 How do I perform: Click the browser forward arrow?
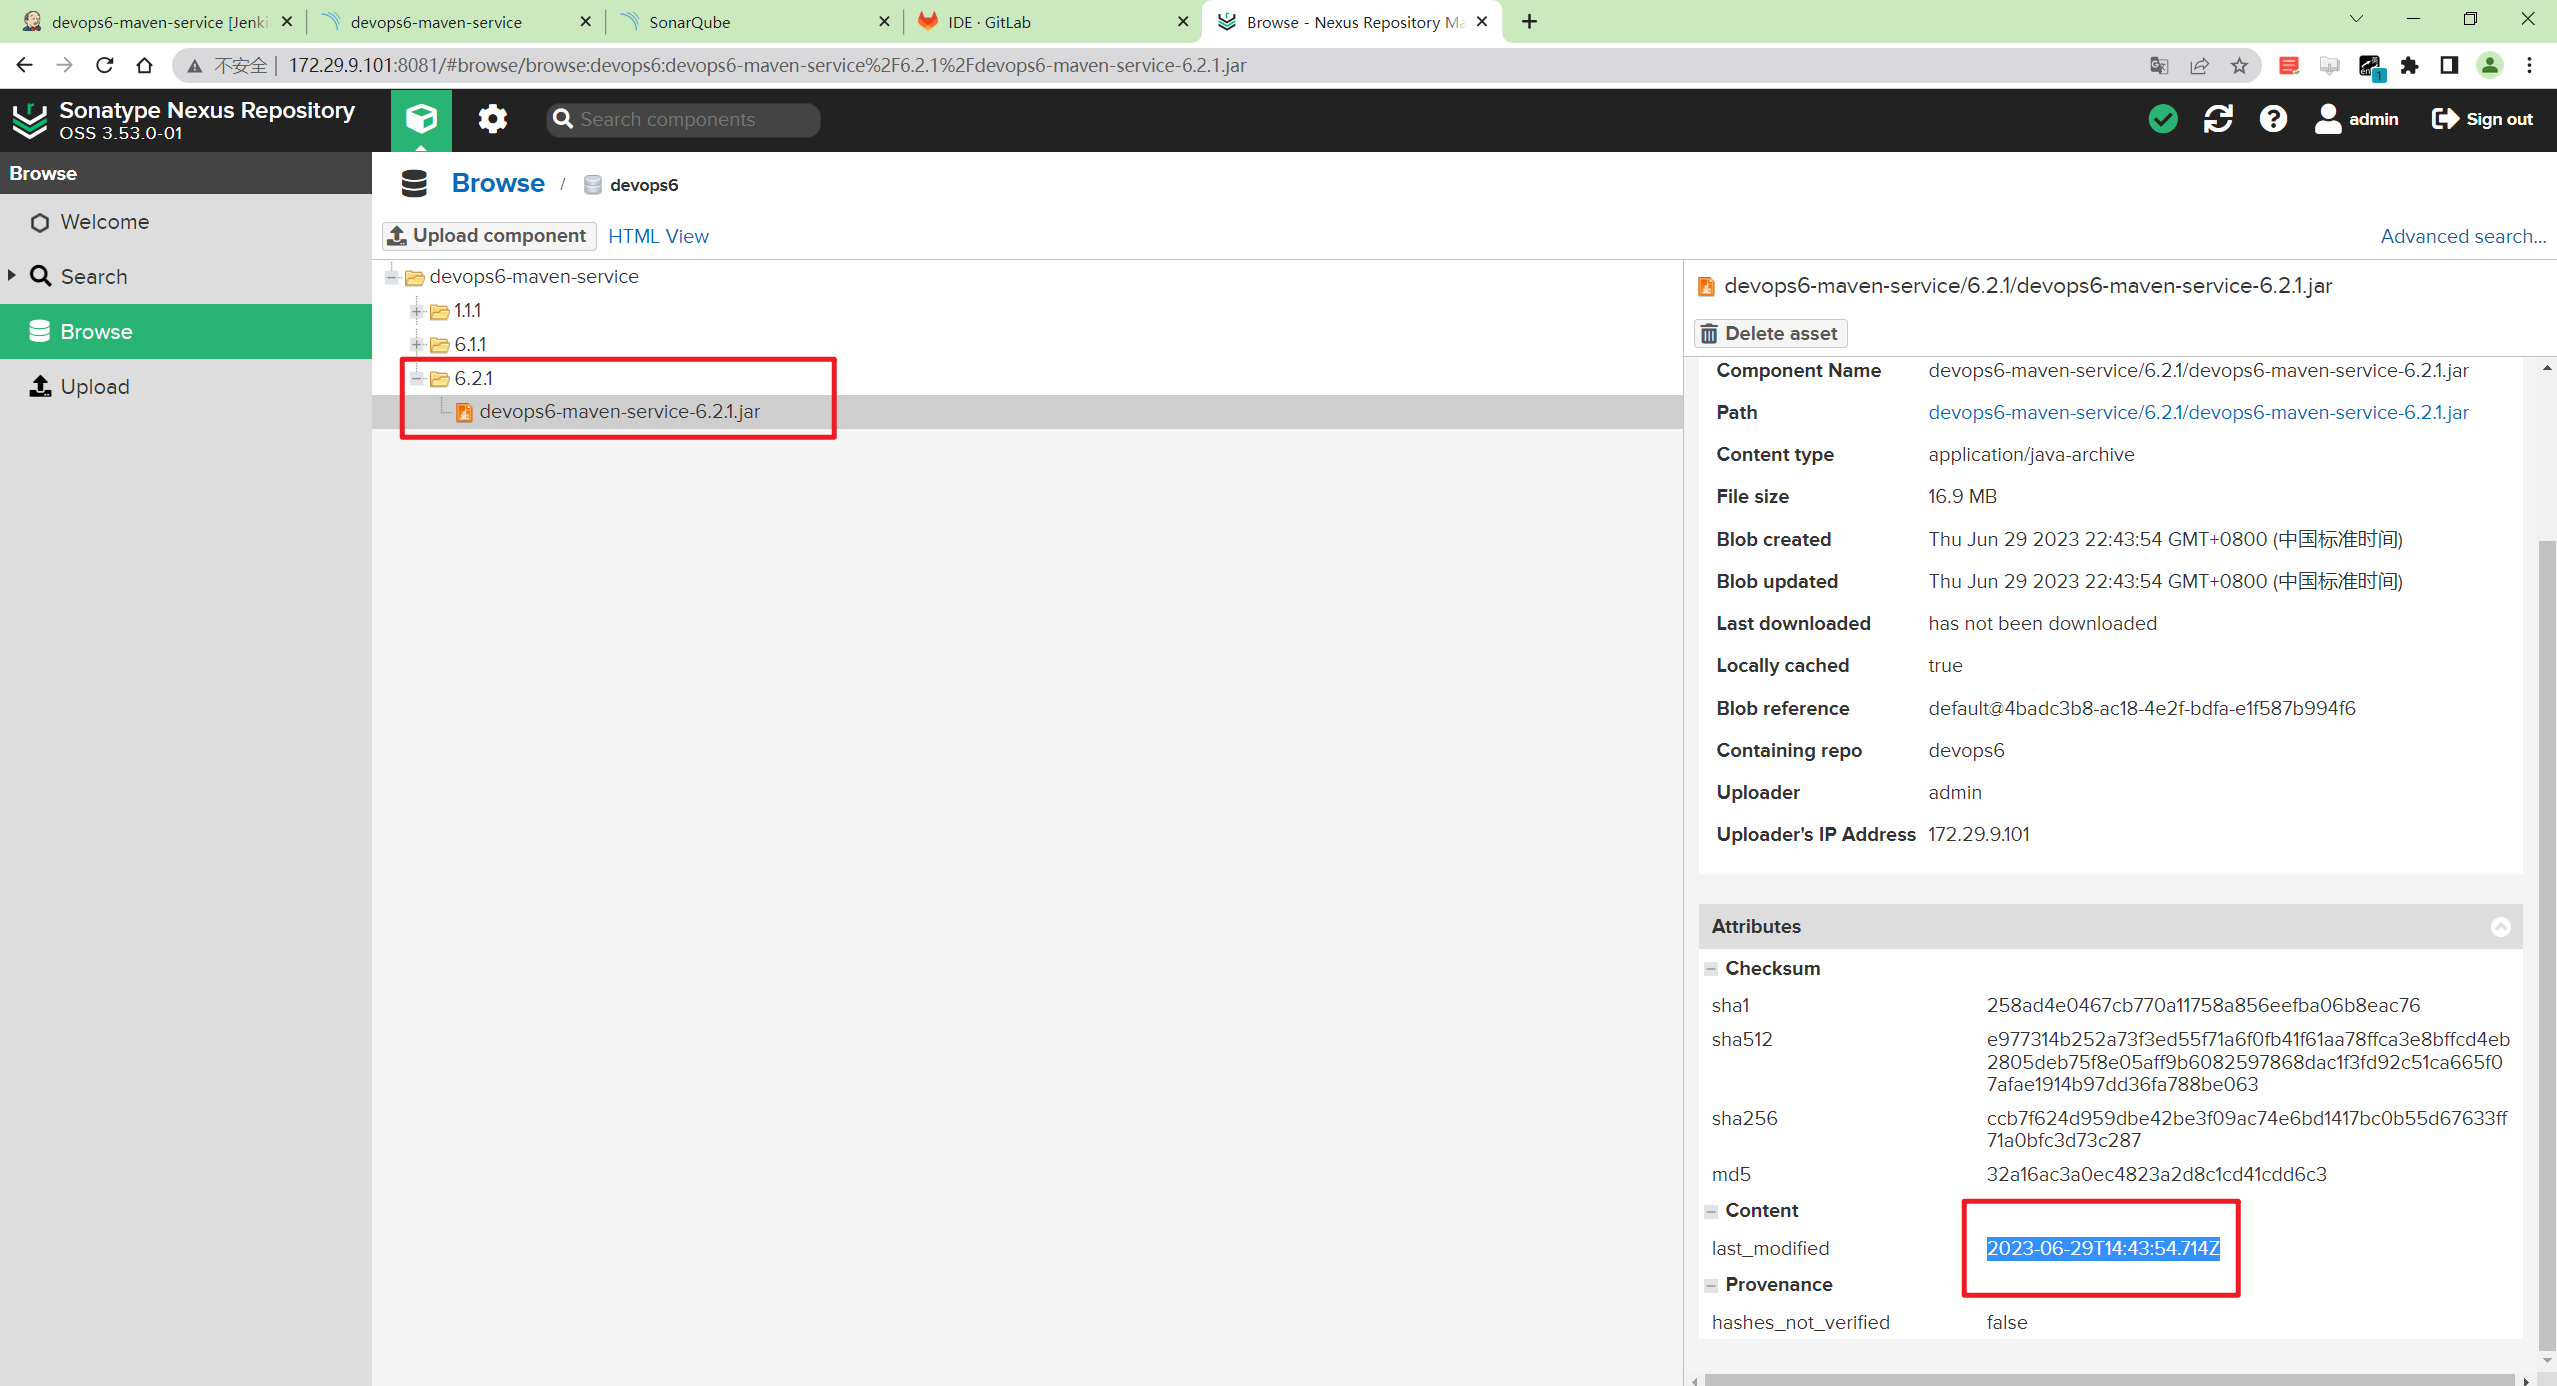click(x=65, y=66)
